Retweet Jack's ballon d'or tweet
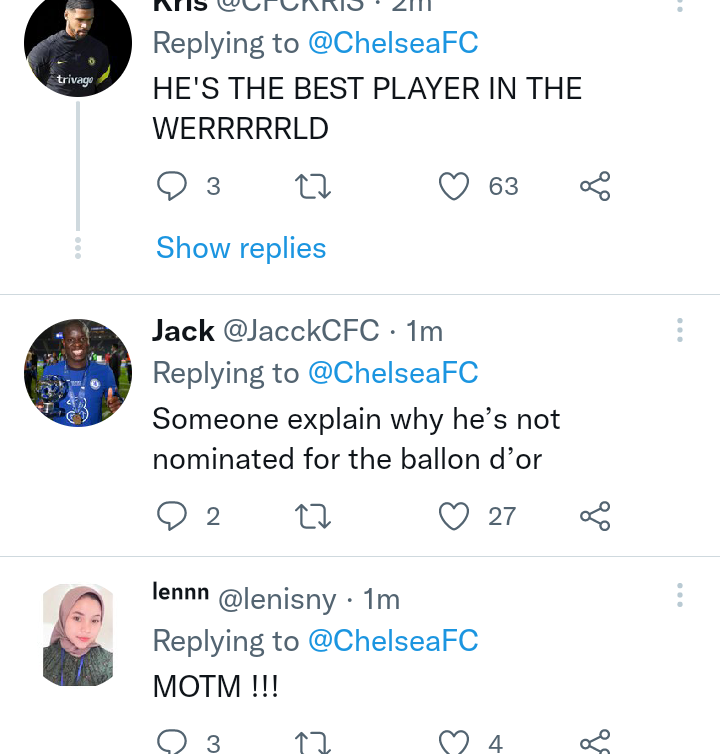 pyautogui.click(x=313, y=516)
